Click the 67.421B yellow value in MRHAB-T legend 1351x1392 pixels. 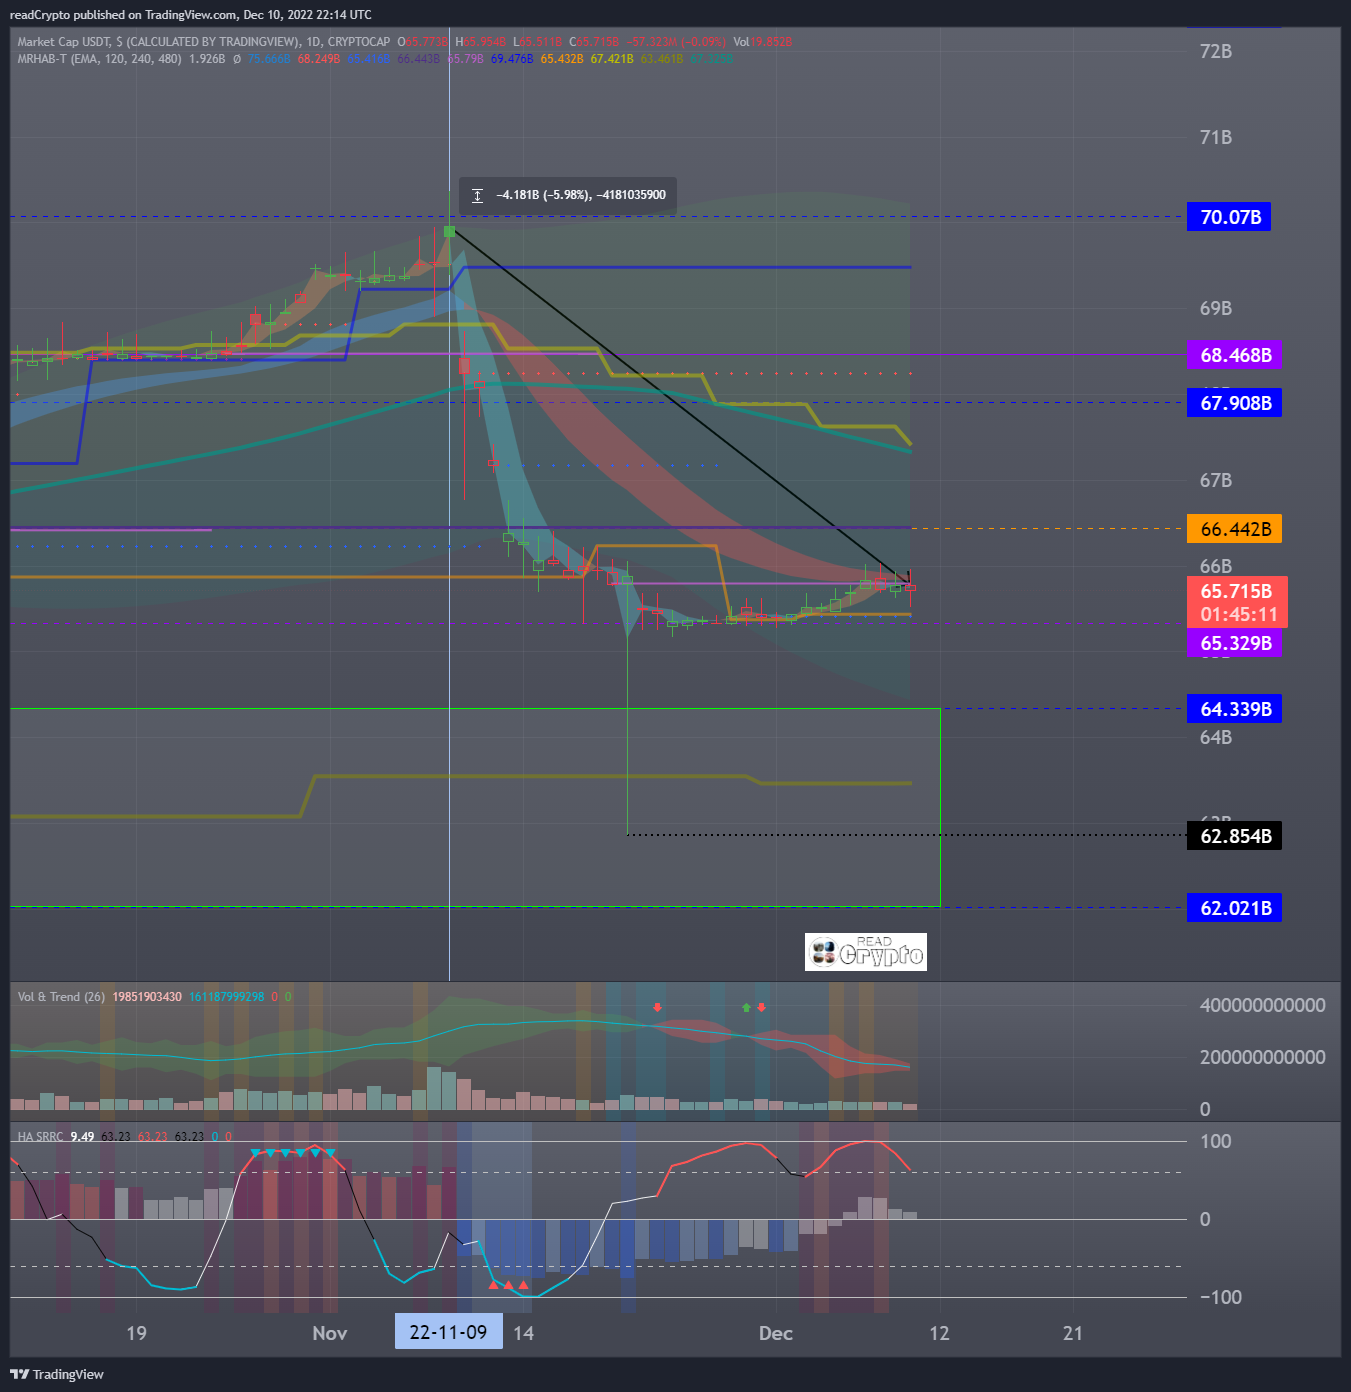pyautogui.click(x=612, y=59)
